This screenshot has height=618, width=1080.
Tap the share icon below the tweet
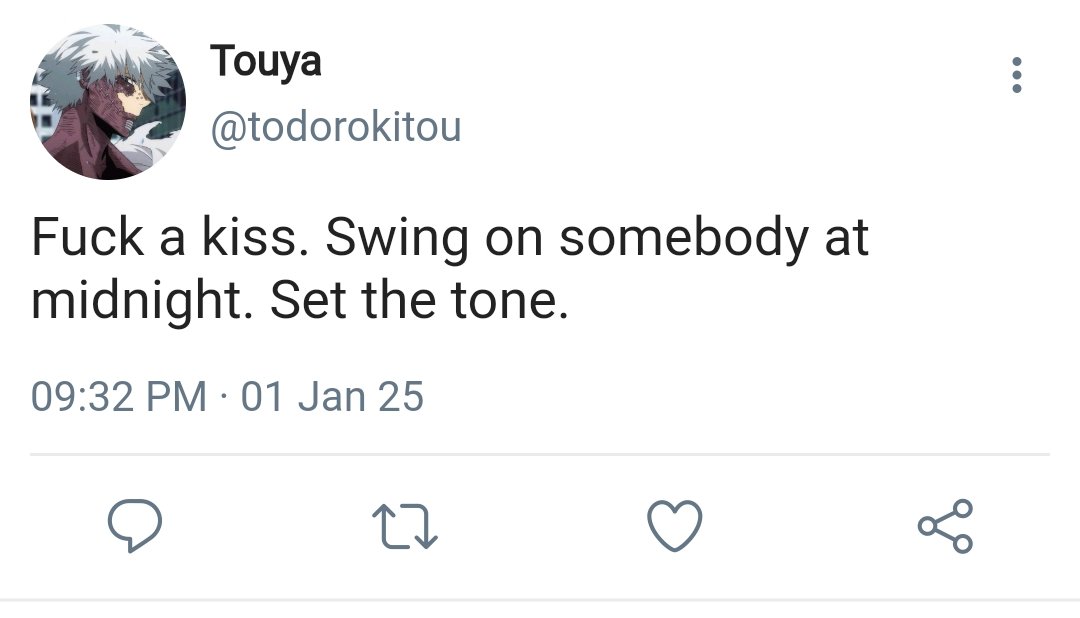coord(944,527)
